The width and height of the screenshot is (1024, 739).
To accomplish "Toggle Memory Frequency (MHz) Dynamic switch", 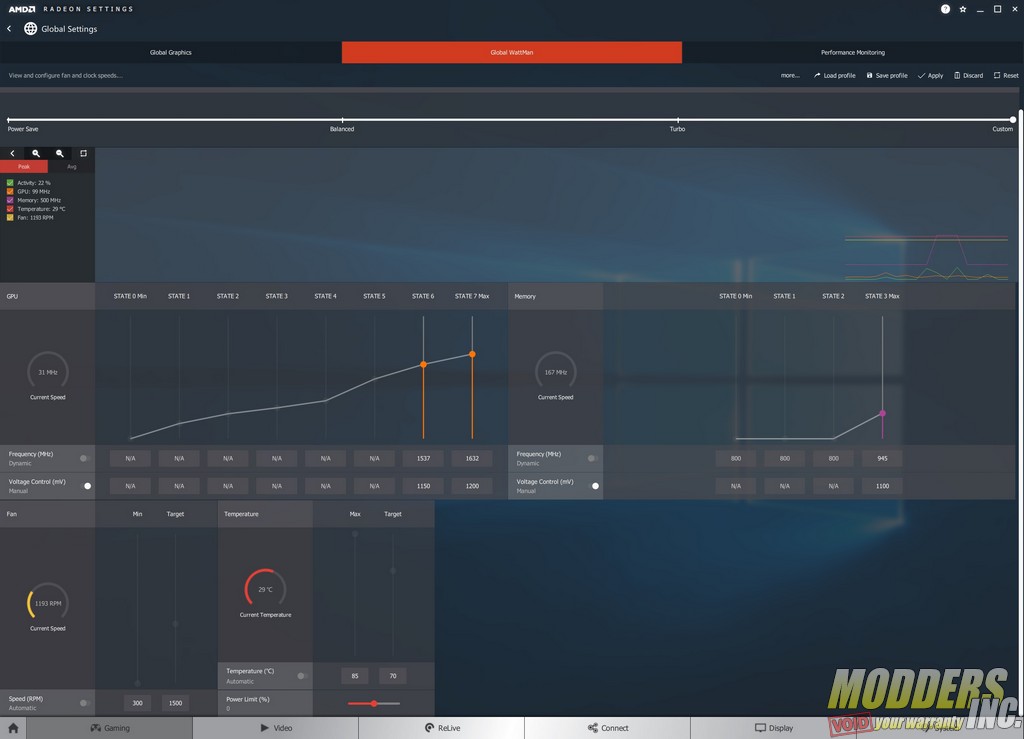I will pyautogui.click(x=592, y=458).
